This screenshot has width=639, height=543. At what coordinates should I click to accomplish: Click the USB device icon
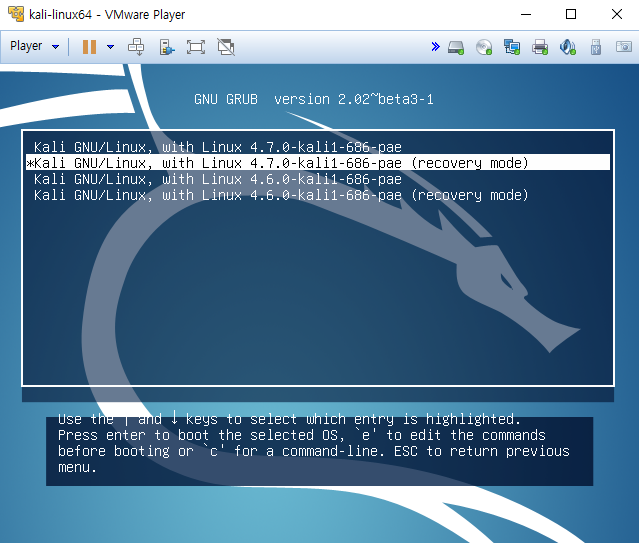pyautogui.click(x=596, y=47)
